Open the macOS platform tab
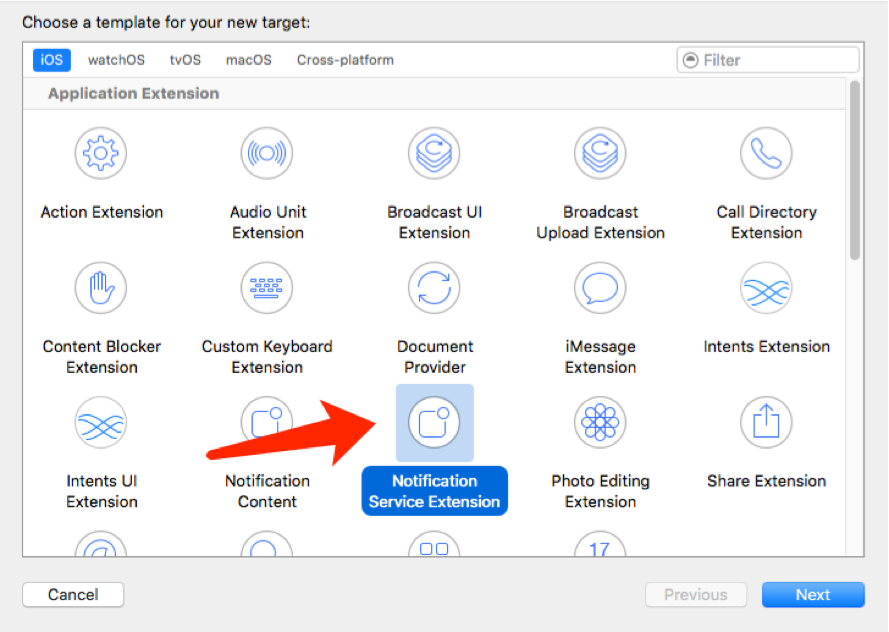 coord(248,60)
